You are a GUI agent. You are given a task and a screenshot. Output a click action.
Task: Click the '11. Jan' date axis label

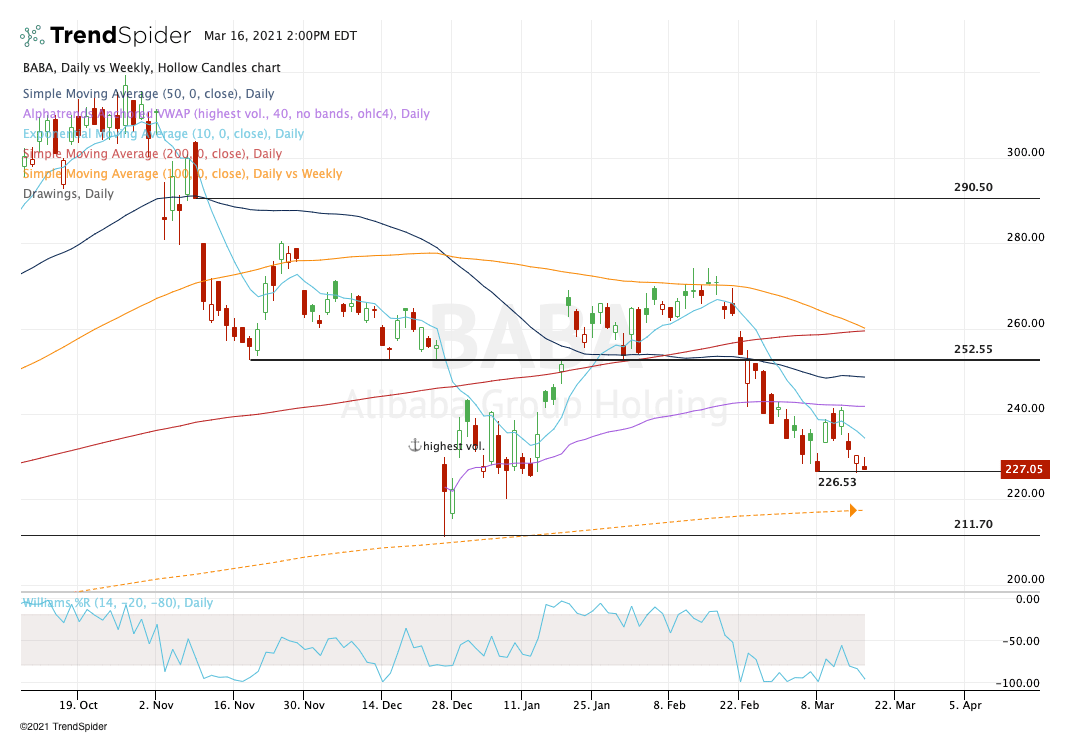pos(522,705)
